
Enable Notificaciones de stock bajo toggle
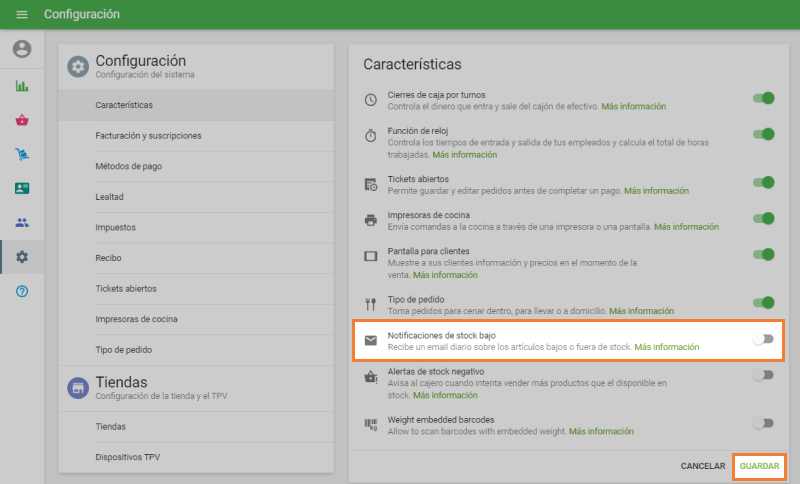(x=763, y=339)
